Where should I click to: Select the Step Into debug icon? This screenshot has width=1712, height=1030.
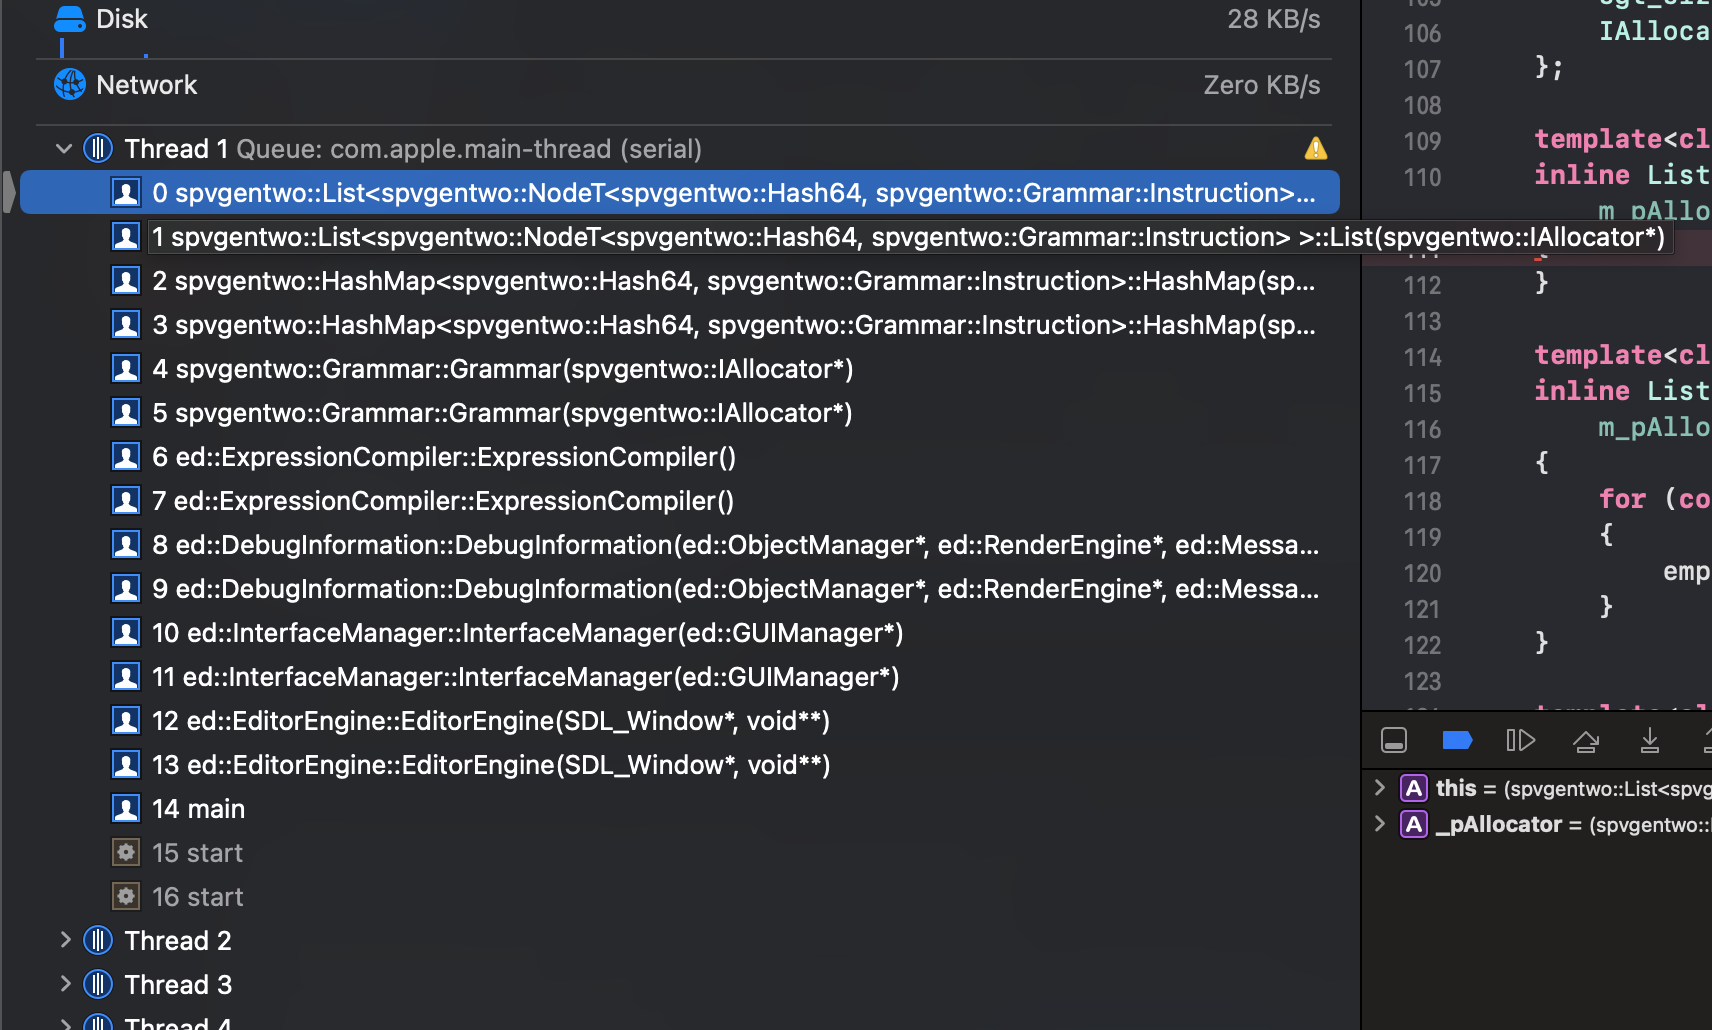1650,740
